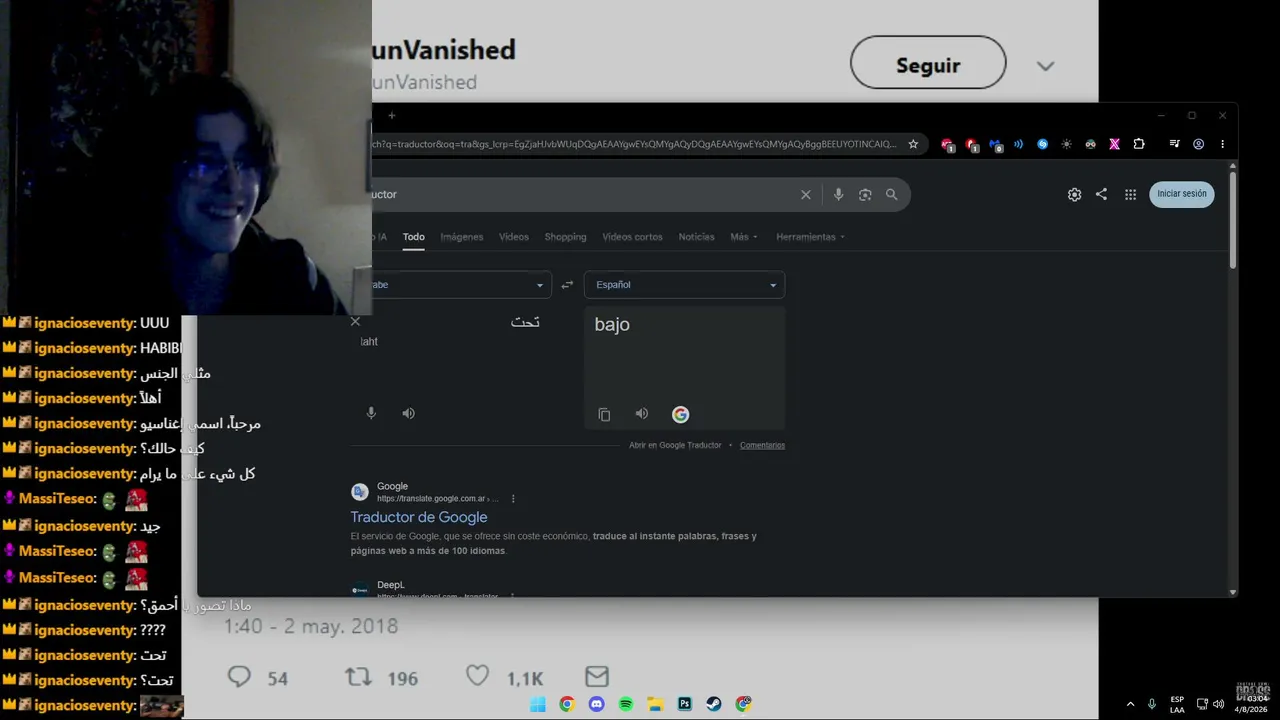This screenshot has width=1280, height=720.
Task: Listen to the Spanish translation
Action: click(x=642, y=413)
